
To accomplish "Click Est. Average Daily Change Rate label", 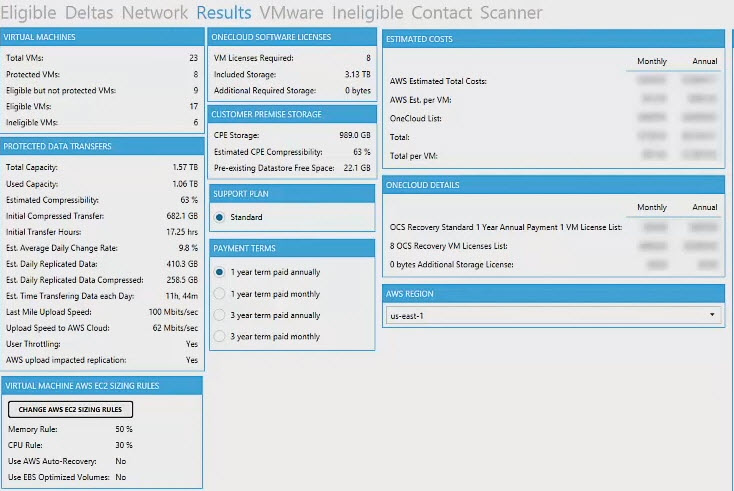I will (62, 248).
